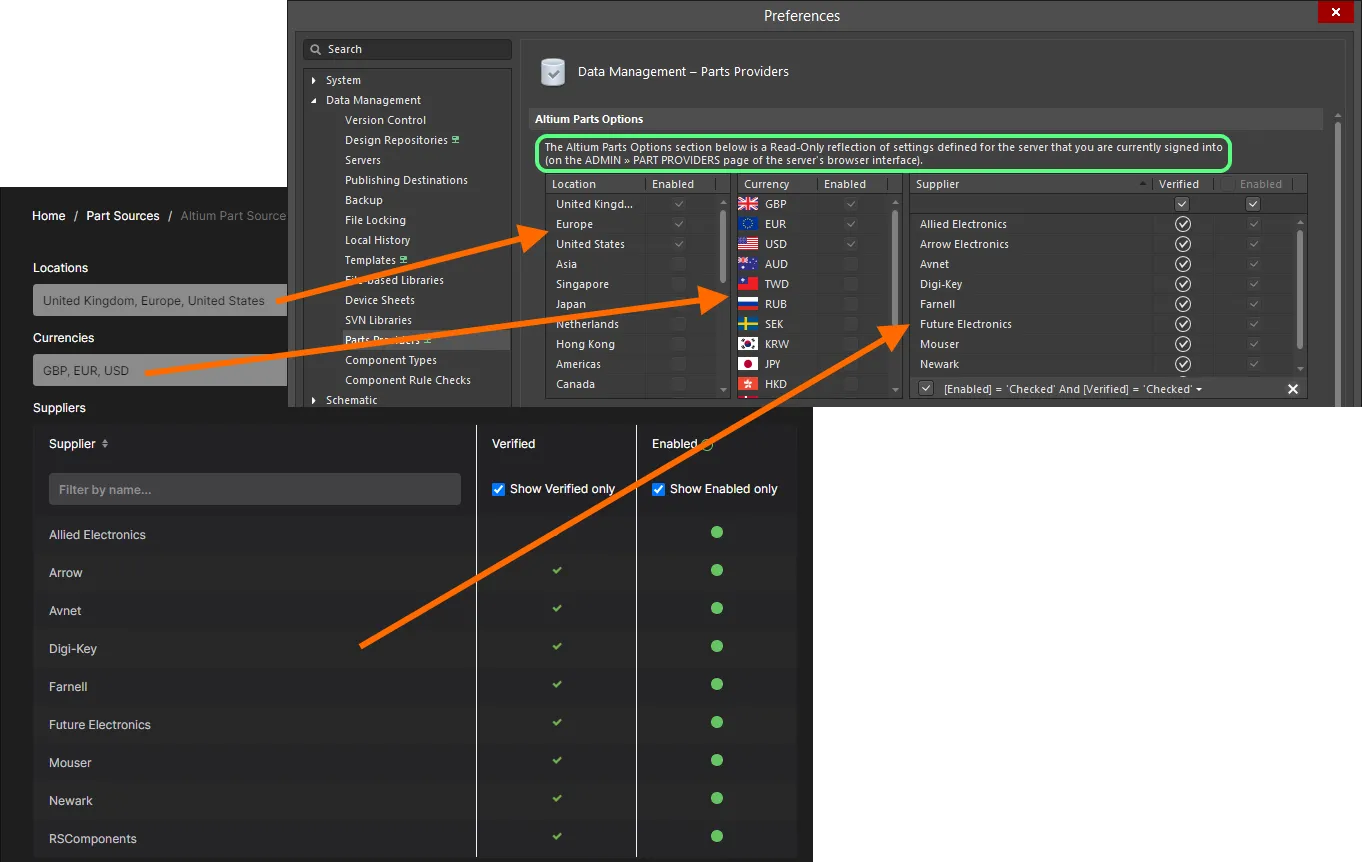Image resolution: width=1362 pixels, height=862 pixels.
Task: Open the Component Types preferences page
Action: 391,360
